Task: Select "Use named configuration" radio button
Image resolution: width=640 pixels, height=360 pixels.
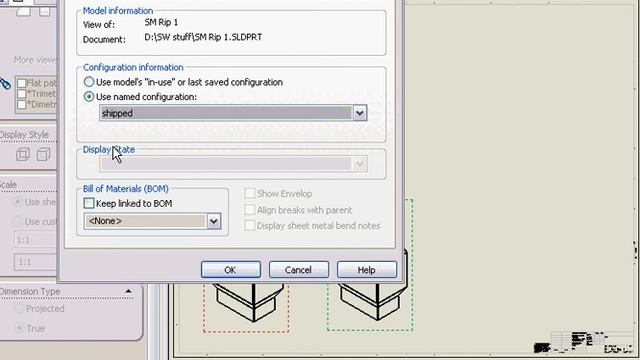Action: pyautogui.click(x=89, y=97)
